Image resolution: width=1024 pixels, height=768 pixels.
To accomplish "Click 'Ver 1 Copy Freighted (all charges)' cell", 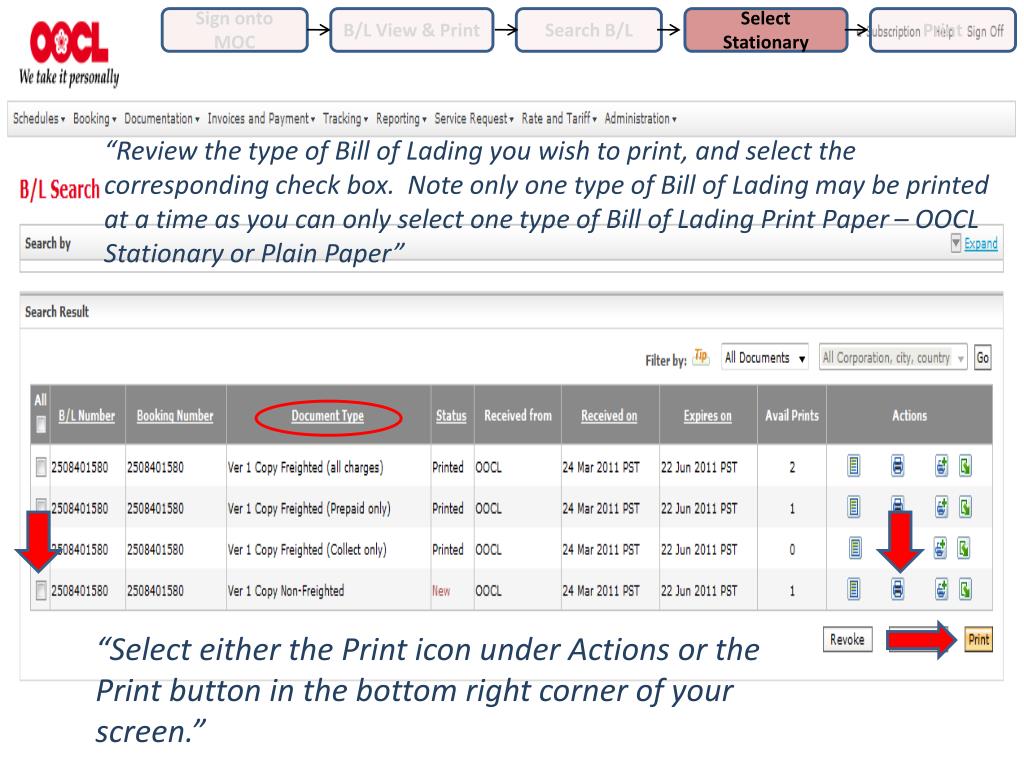I will [x=306, y=468].
